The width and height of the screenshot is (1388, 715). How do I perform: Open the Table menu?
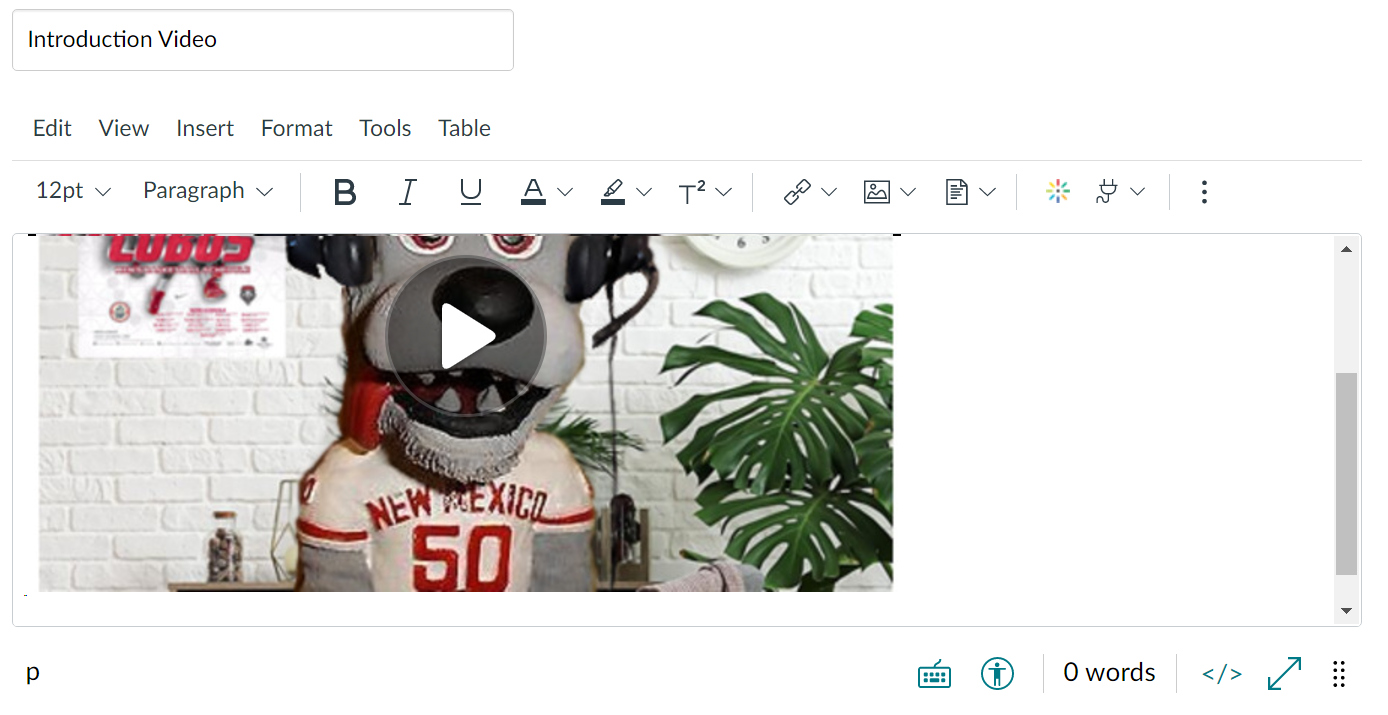coord(465,128)
